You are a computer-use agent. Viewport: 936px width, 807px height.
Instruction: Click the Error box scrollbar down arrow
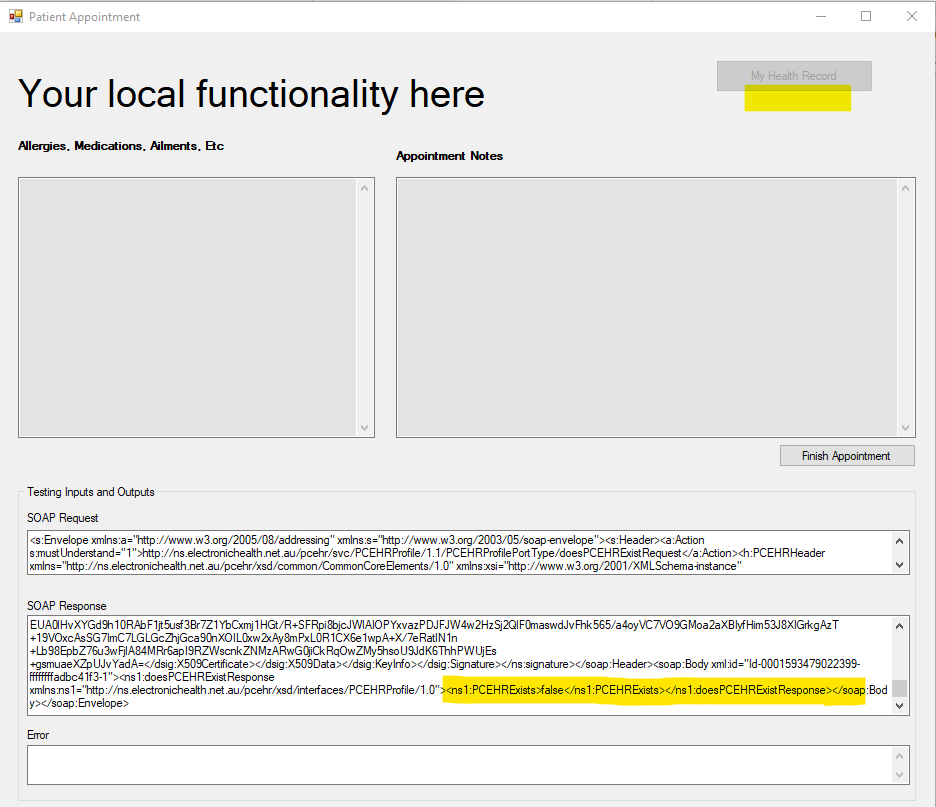pos(900,776)
